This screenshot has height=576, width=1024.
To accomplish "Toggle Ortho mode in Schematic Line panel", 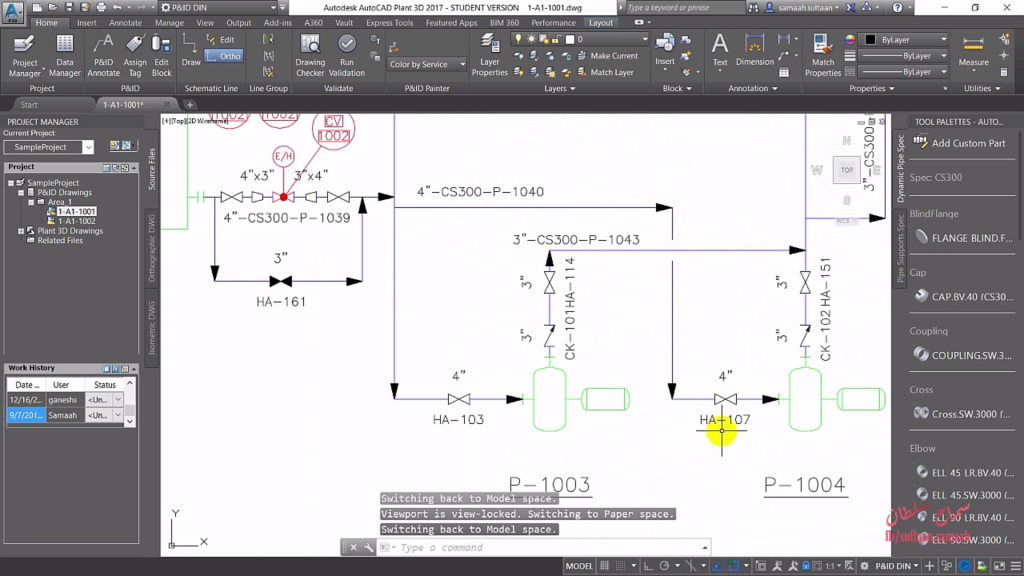I will pos(223,56).
